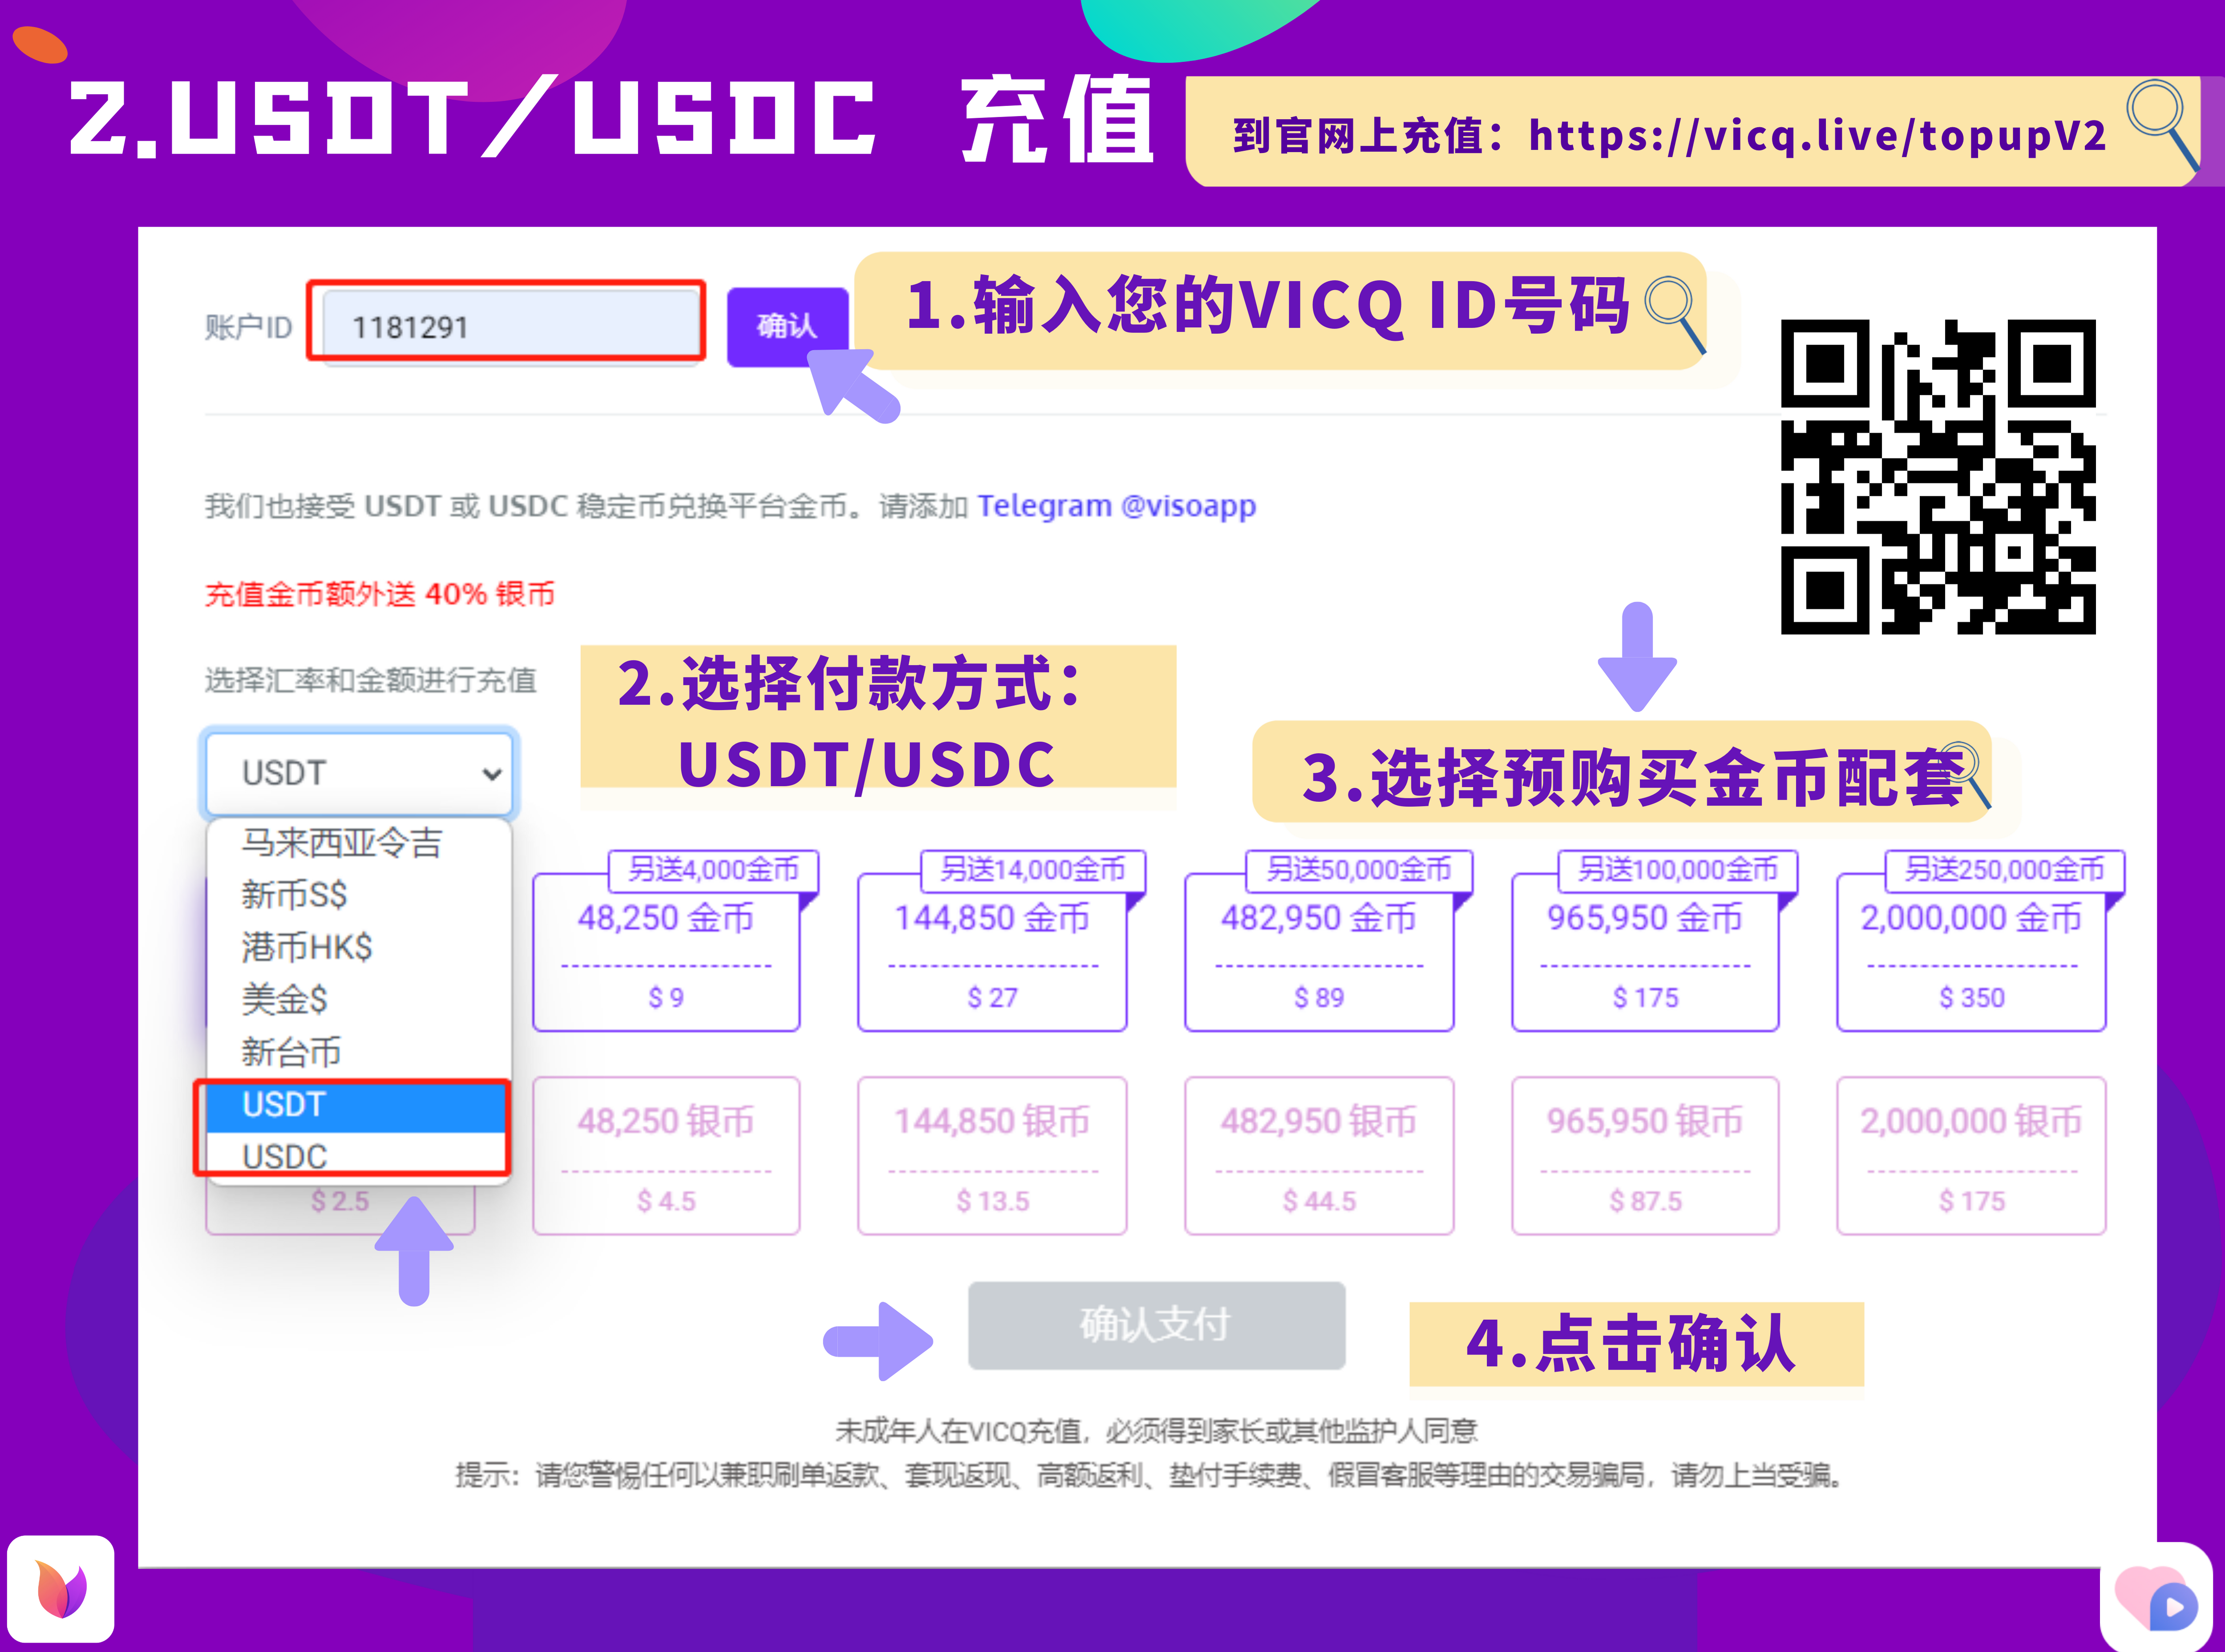Click the QR code image
Viewport: 2225px width, 1652px height.
tap(1938, 477)
